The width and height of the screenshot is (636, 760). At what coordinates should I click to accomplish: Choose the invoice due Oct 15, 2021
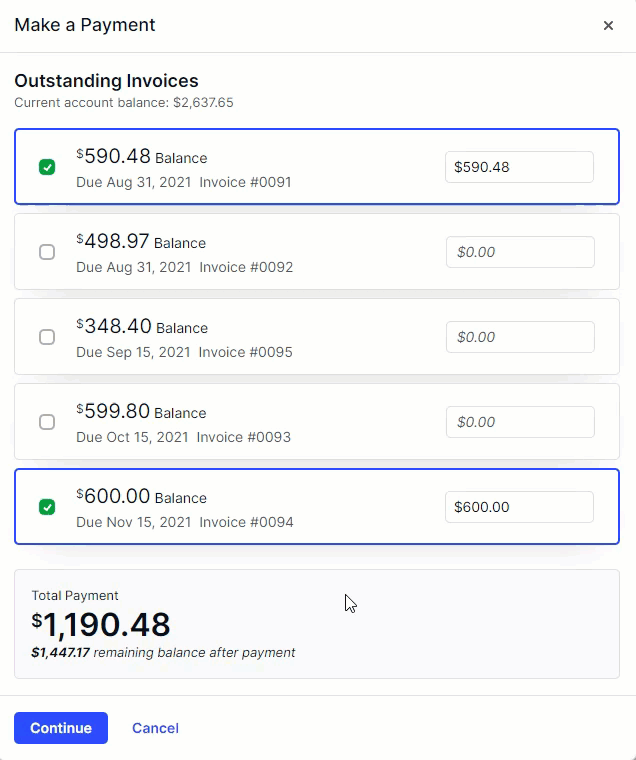[317, 421]
